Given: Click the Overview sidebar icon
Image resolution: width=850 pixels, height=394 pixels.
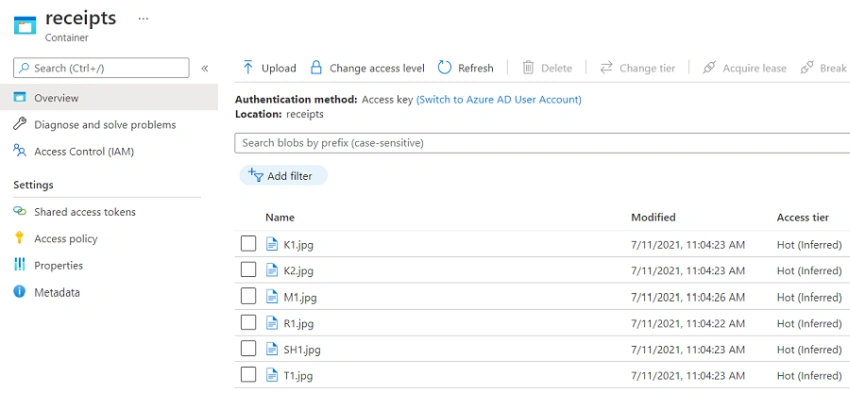Looking at the screenshot, I should click(x=20, y=98).
